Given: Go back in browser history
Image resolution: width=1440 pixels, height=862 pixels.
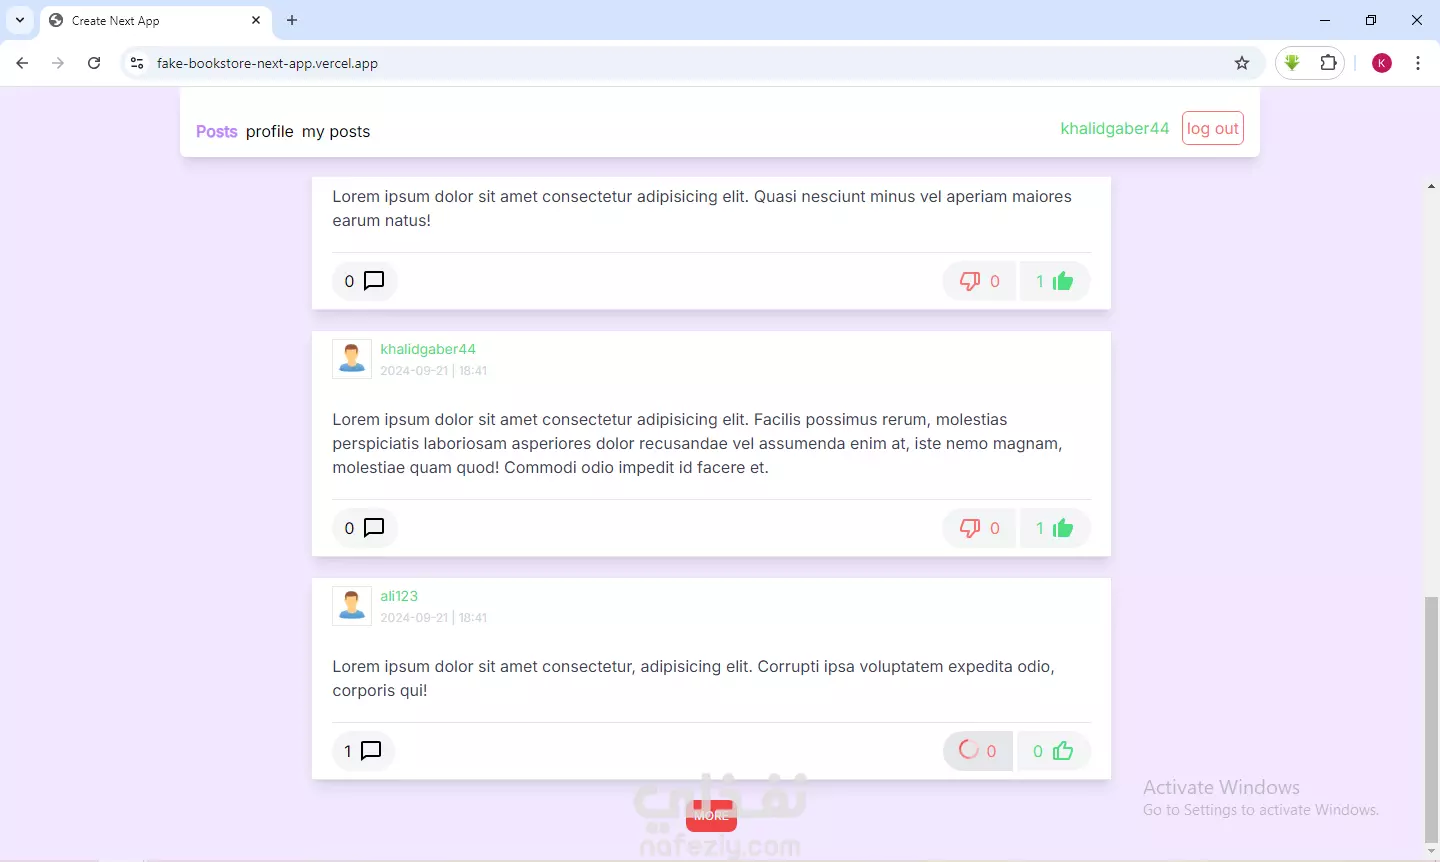Looking at the screenshot, I should (x=22, y=63).
